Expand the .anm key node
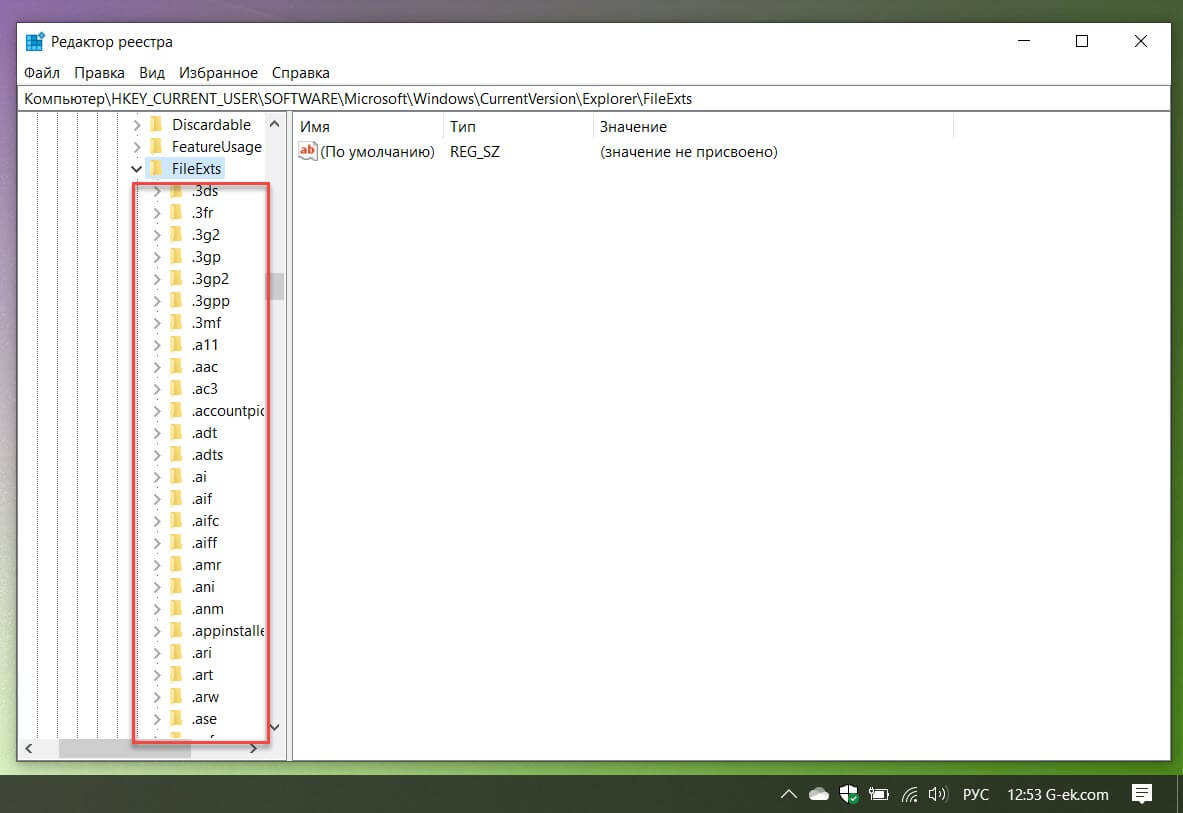The height and width of the screenshot is (813, 1183). coord(157,609)
